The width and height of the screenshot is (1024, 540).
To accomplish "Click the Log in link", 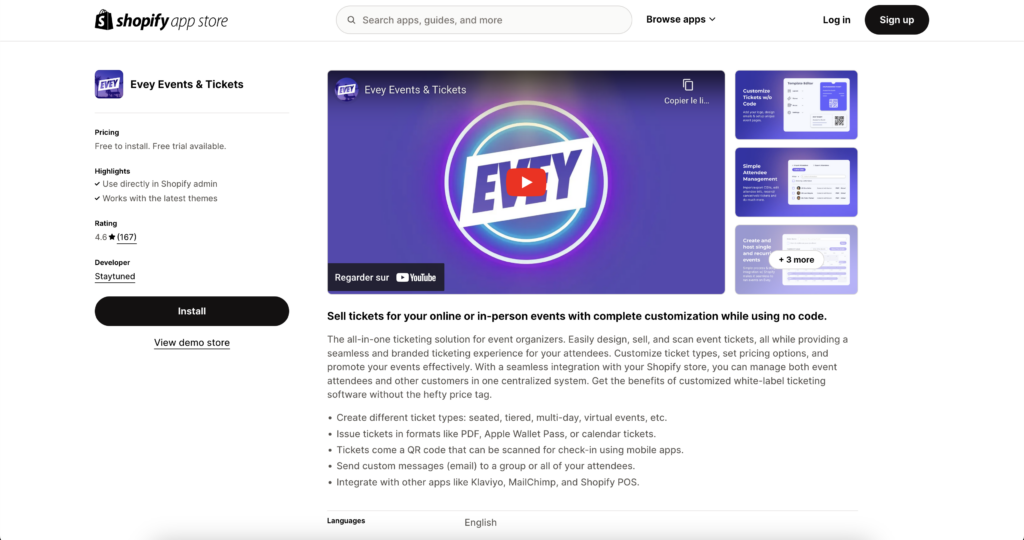I will pos(836,20).
